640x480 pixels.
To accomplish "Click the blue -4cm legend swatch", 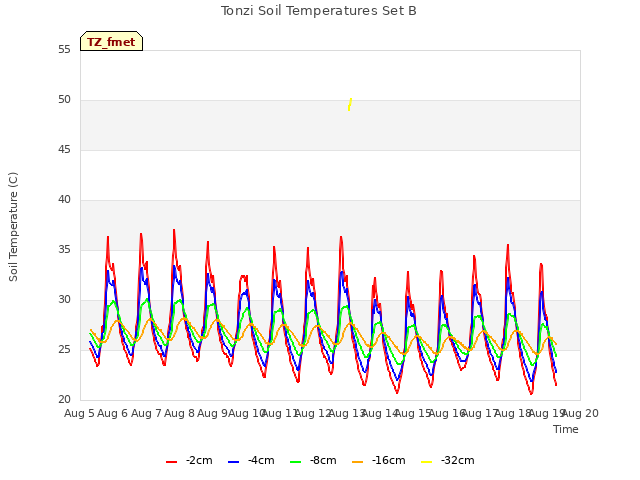I will point(233,462).
